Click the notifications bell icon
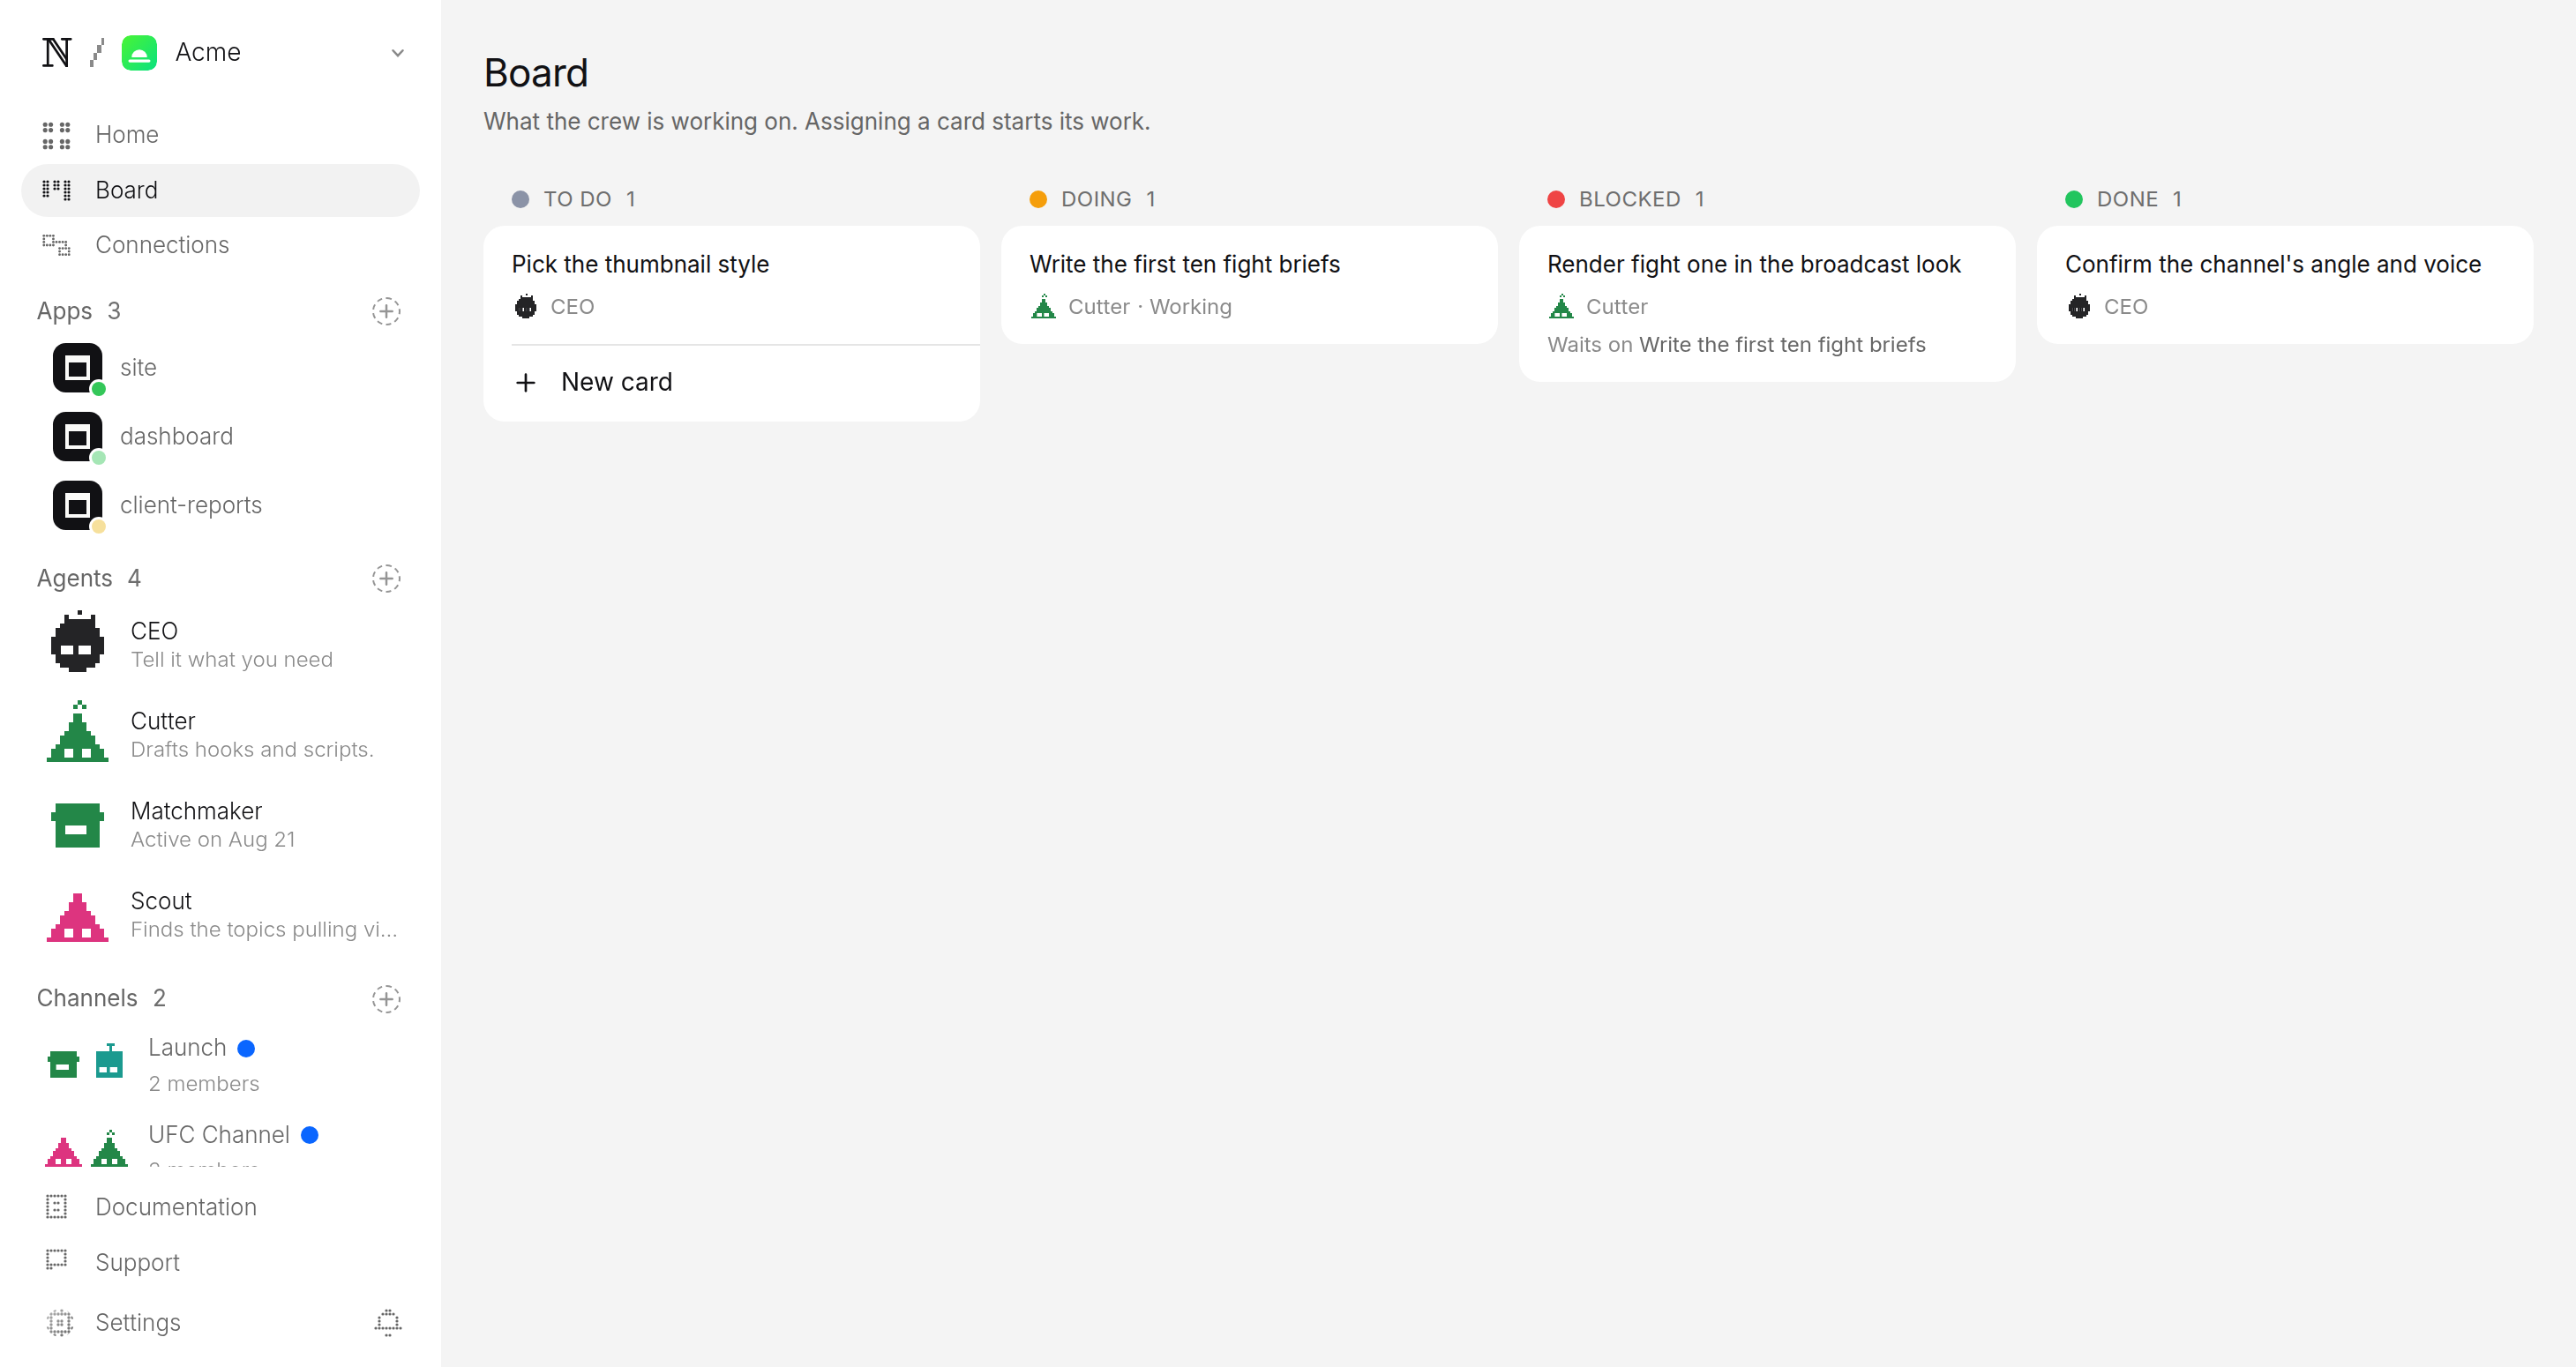The image size is (2576, 1367). (388, 1322)
